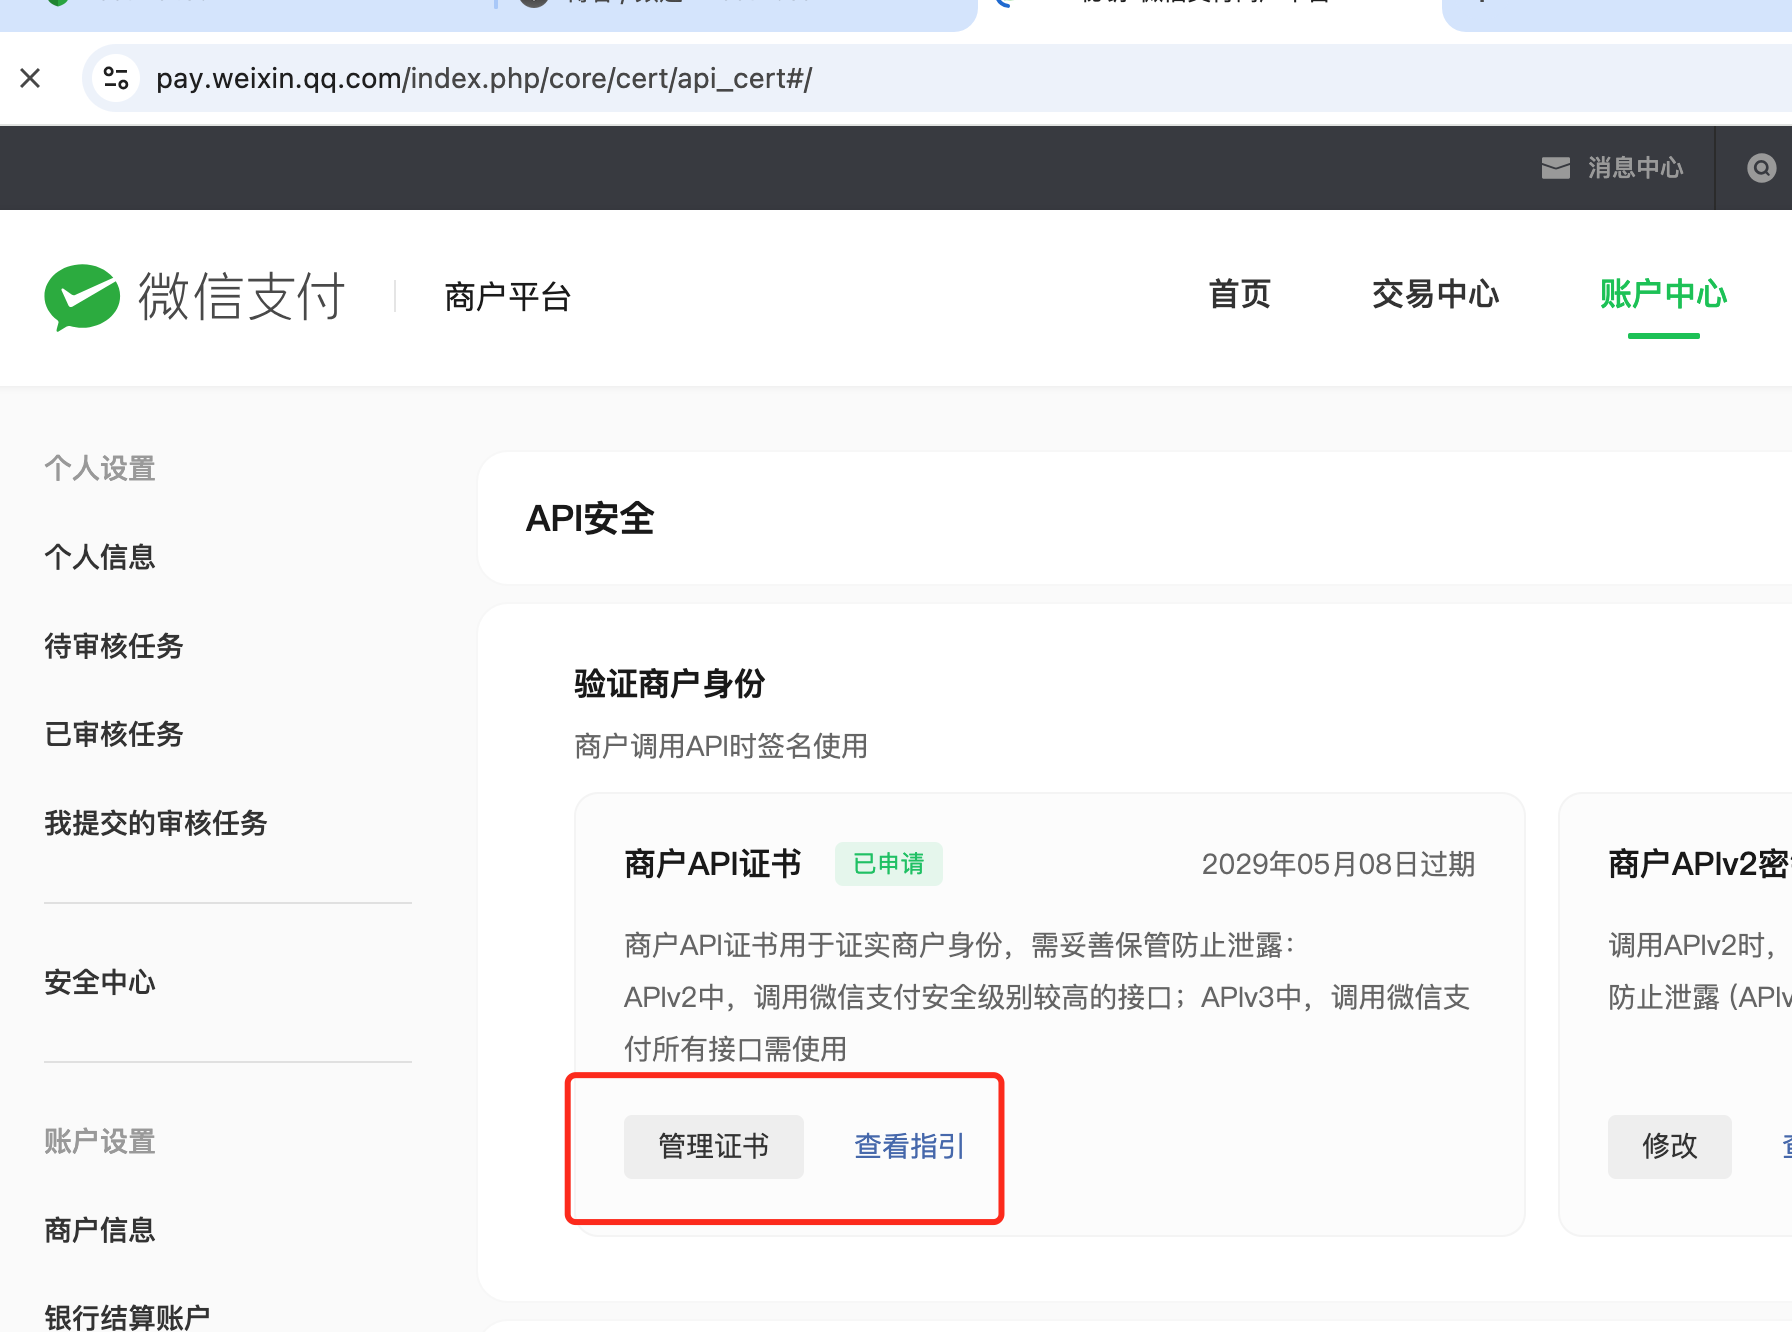Click the message center envelope icon

coord(1555,168)
